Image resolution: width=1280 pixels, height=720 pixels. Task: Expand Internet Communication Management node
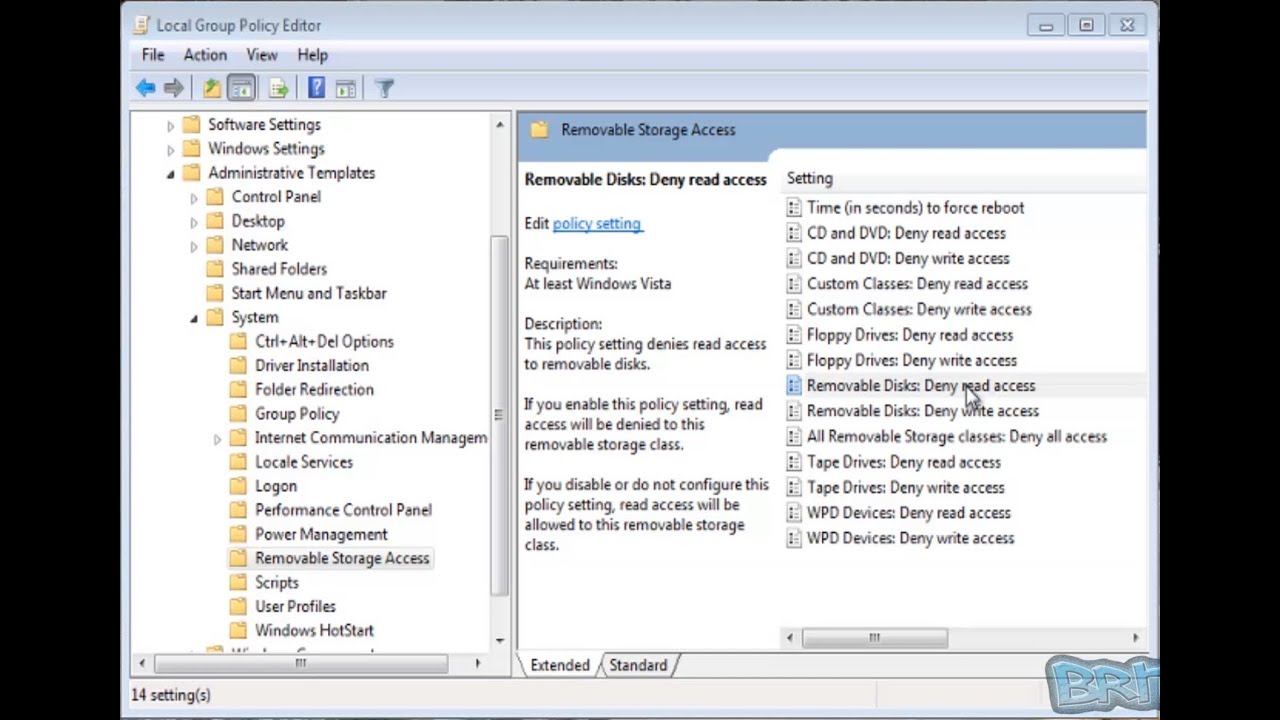coord(217,439)
